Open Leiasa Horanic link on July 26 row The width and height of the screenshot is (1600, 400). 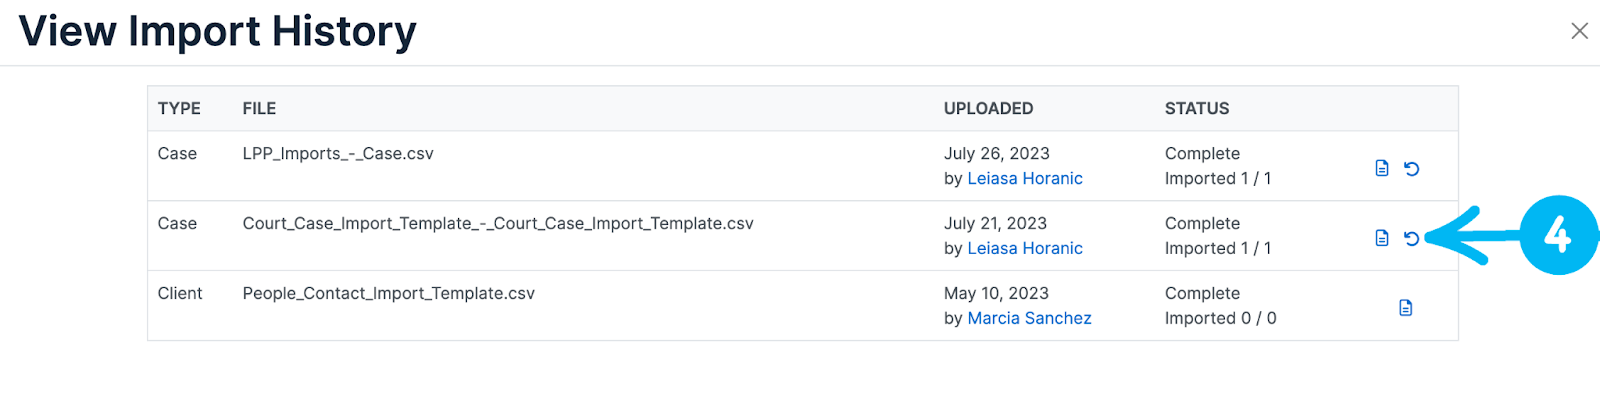[x=1025, y=179]
